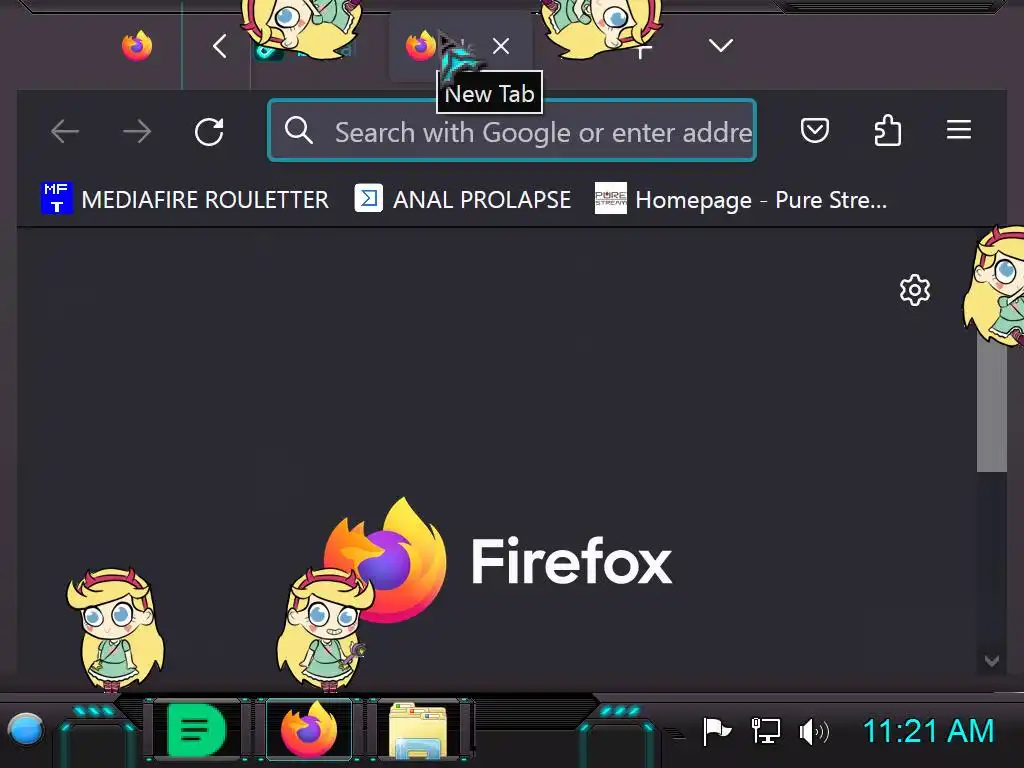Focus the Search with Google address bar
This screenshot has height=768, width=1024.
[512, 131]
